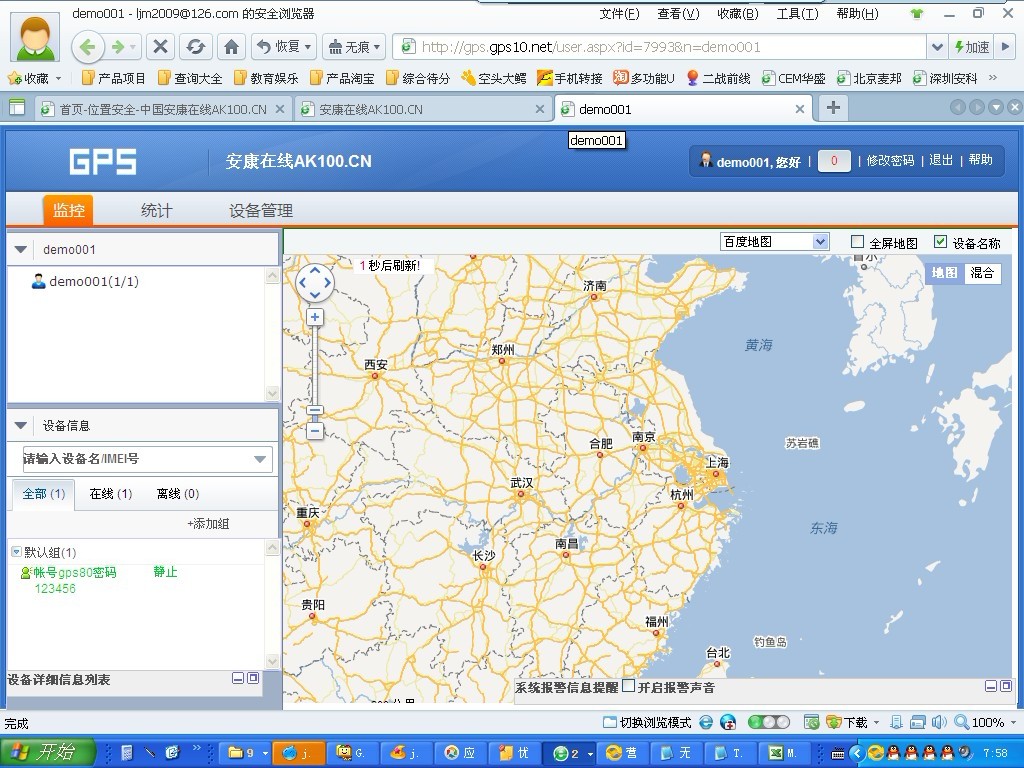This screenshot has width=1024, height=768.
Task: Open the 收藏(B) menu
Action: pyautogui.click(x=738, y=14)
